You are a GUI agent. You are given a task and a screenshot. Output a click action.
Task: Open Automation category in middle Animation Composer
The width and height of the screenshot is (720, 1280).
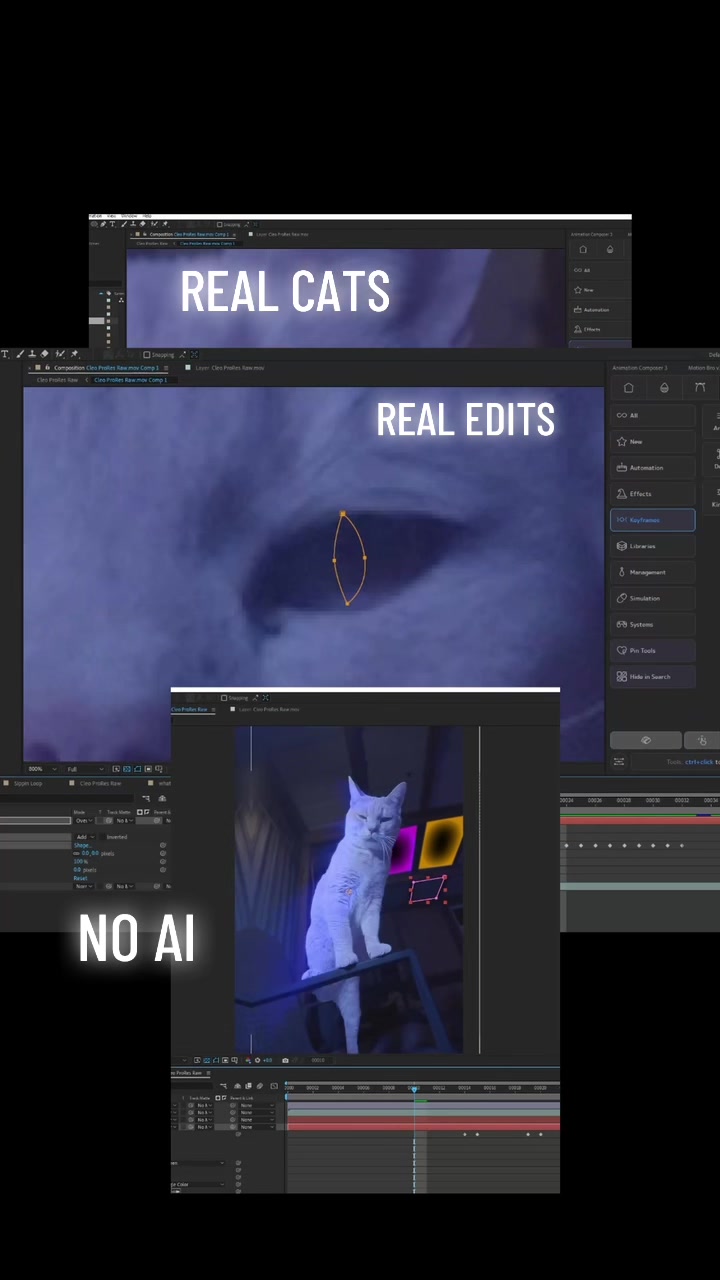[x=652, y=467]
